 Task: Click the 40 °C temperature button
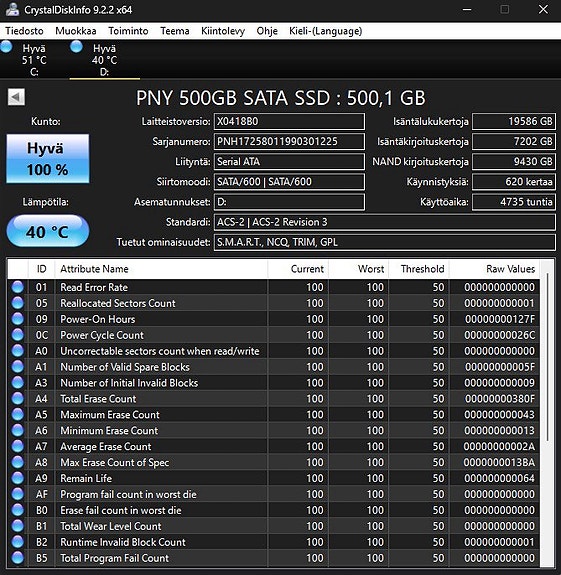click(x=48, y=231)
